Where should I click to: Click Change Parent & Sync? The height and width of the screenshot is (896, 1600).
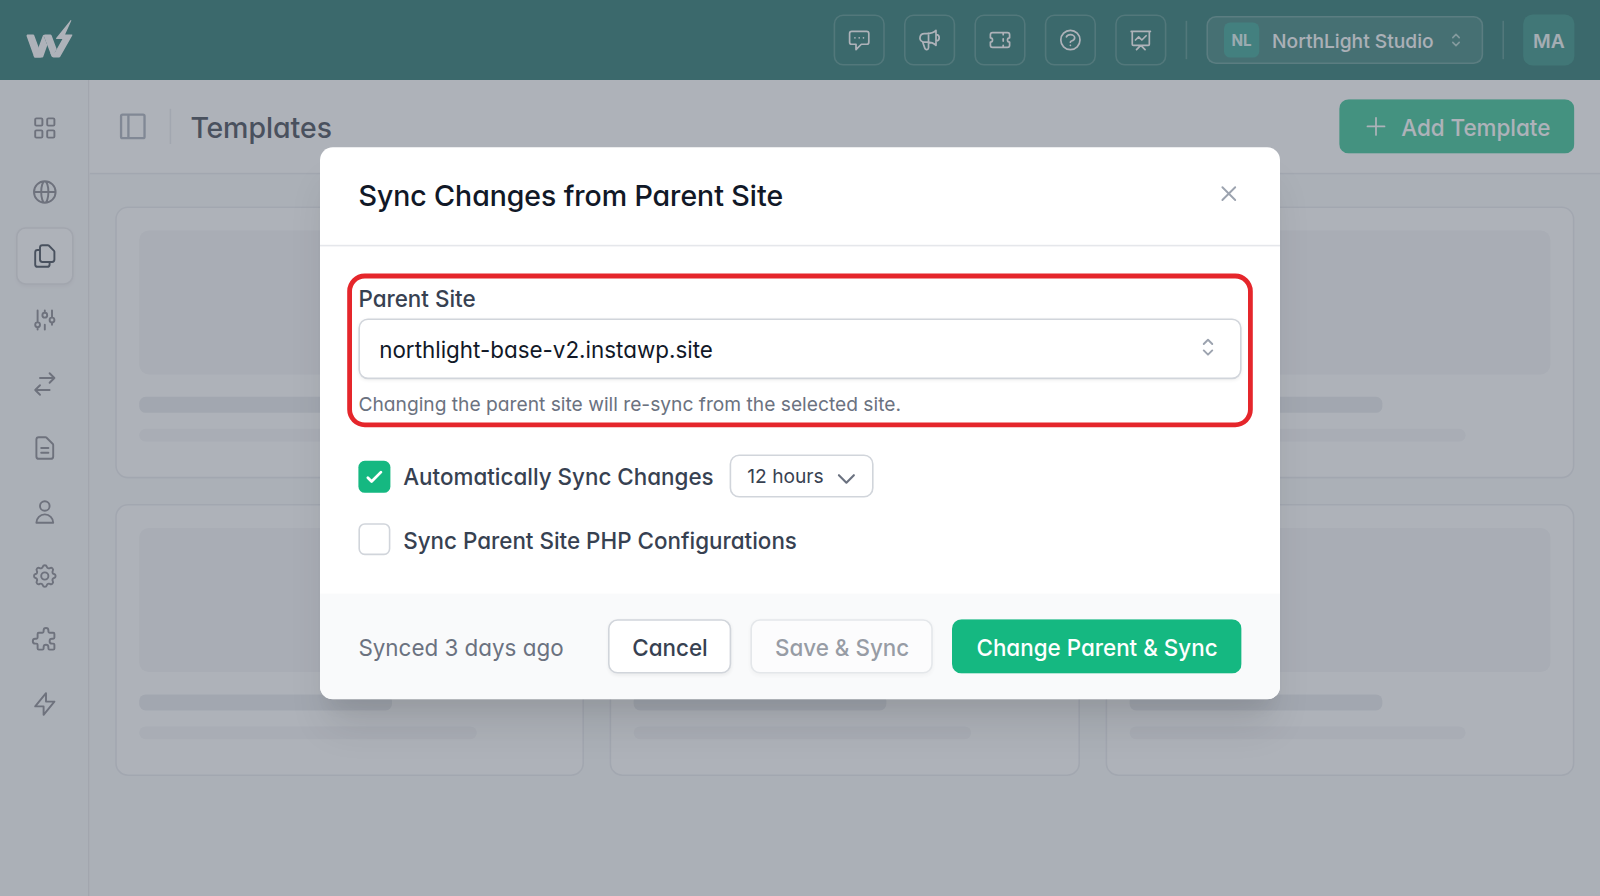[x=1097, y=647]
